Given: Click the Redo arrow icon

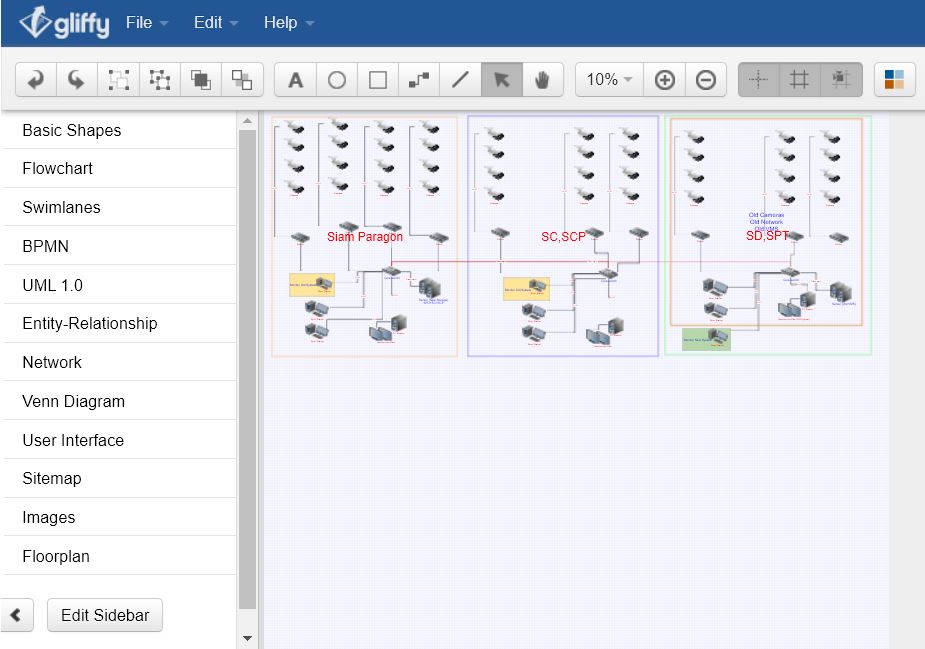Looking at the screenshot, I should (77, 80).
